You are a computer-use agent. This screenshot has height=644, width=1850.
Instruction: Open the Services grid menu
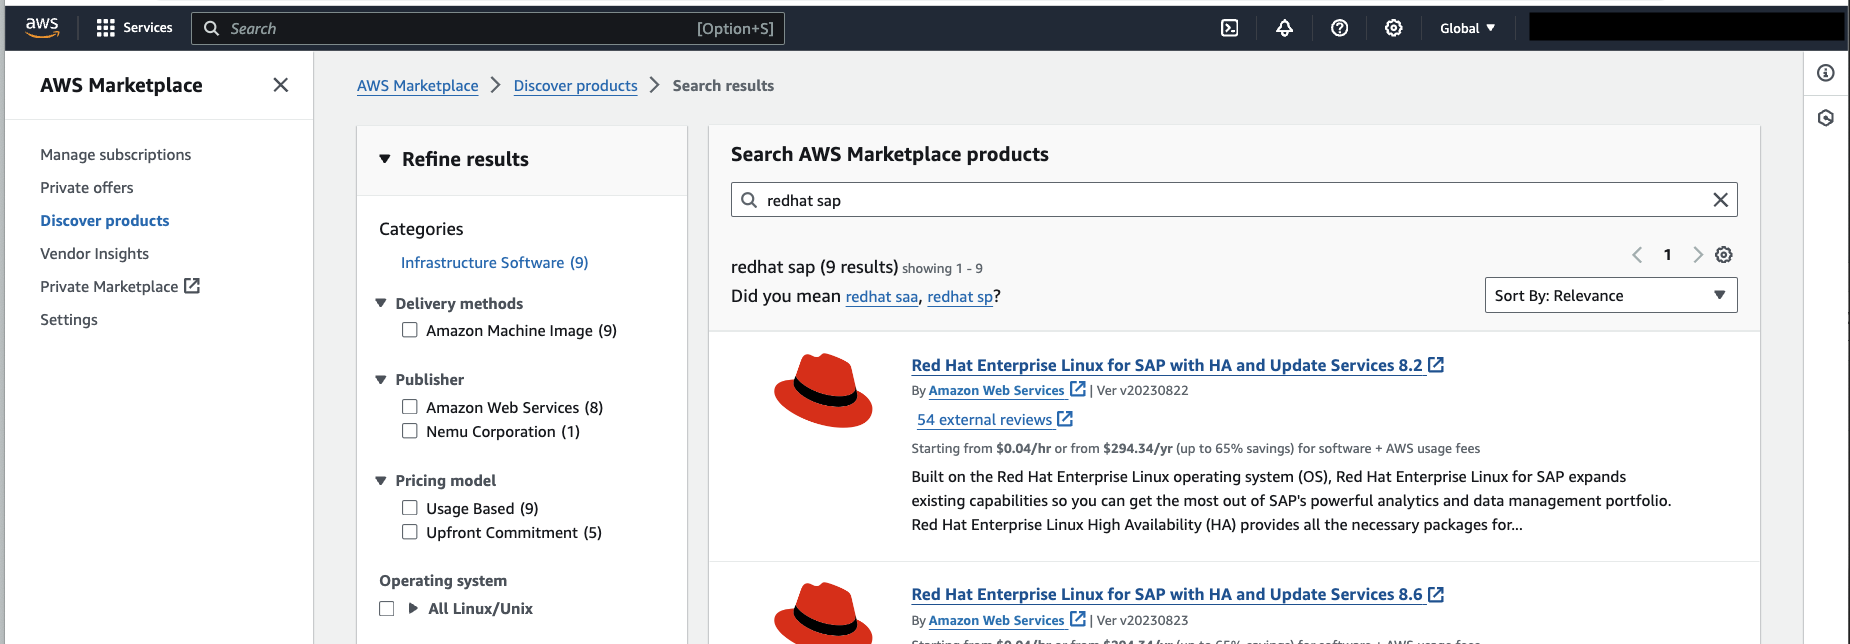(x=105, y=28)
